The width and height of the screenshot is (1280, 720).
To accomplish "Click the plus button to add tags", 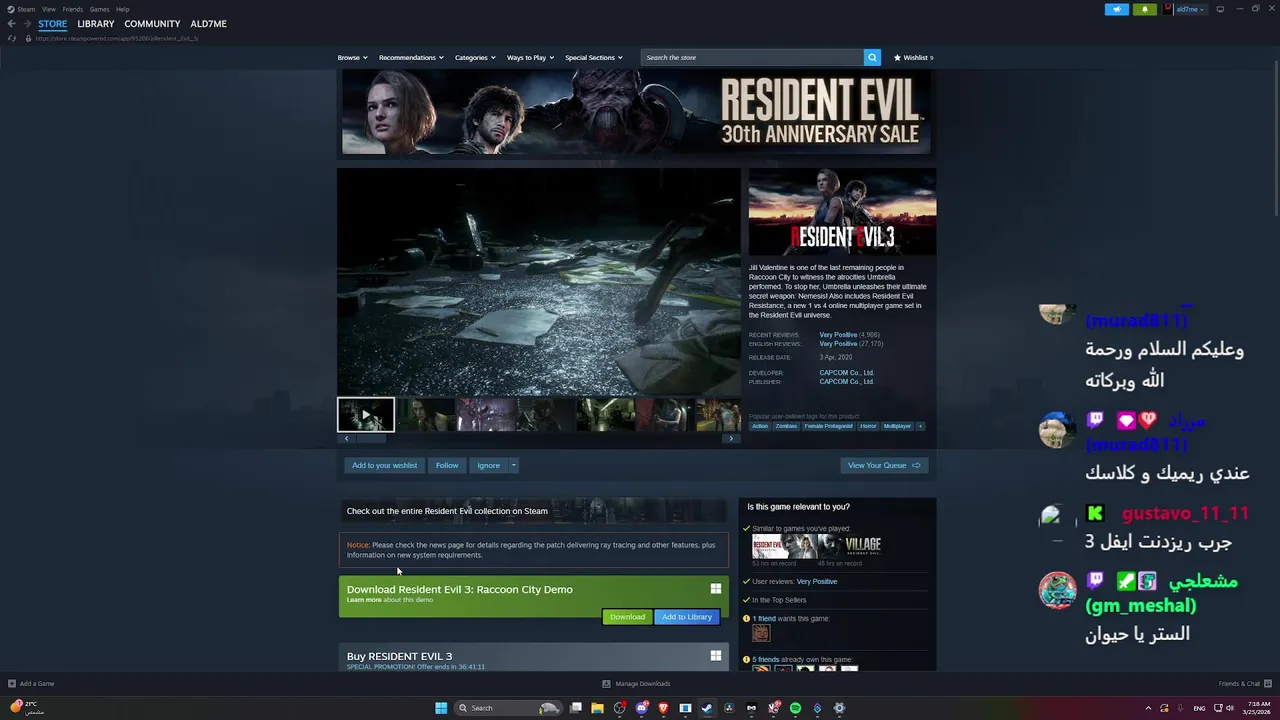I will (x=920, y=426).
